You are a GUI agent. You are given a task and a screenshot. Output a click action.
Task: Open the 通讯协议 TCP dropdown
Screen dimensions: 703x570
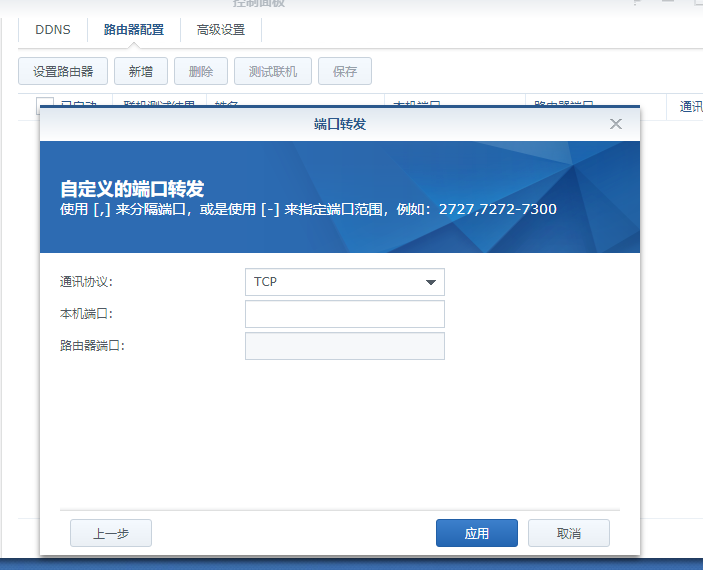(x=345, y=282)
